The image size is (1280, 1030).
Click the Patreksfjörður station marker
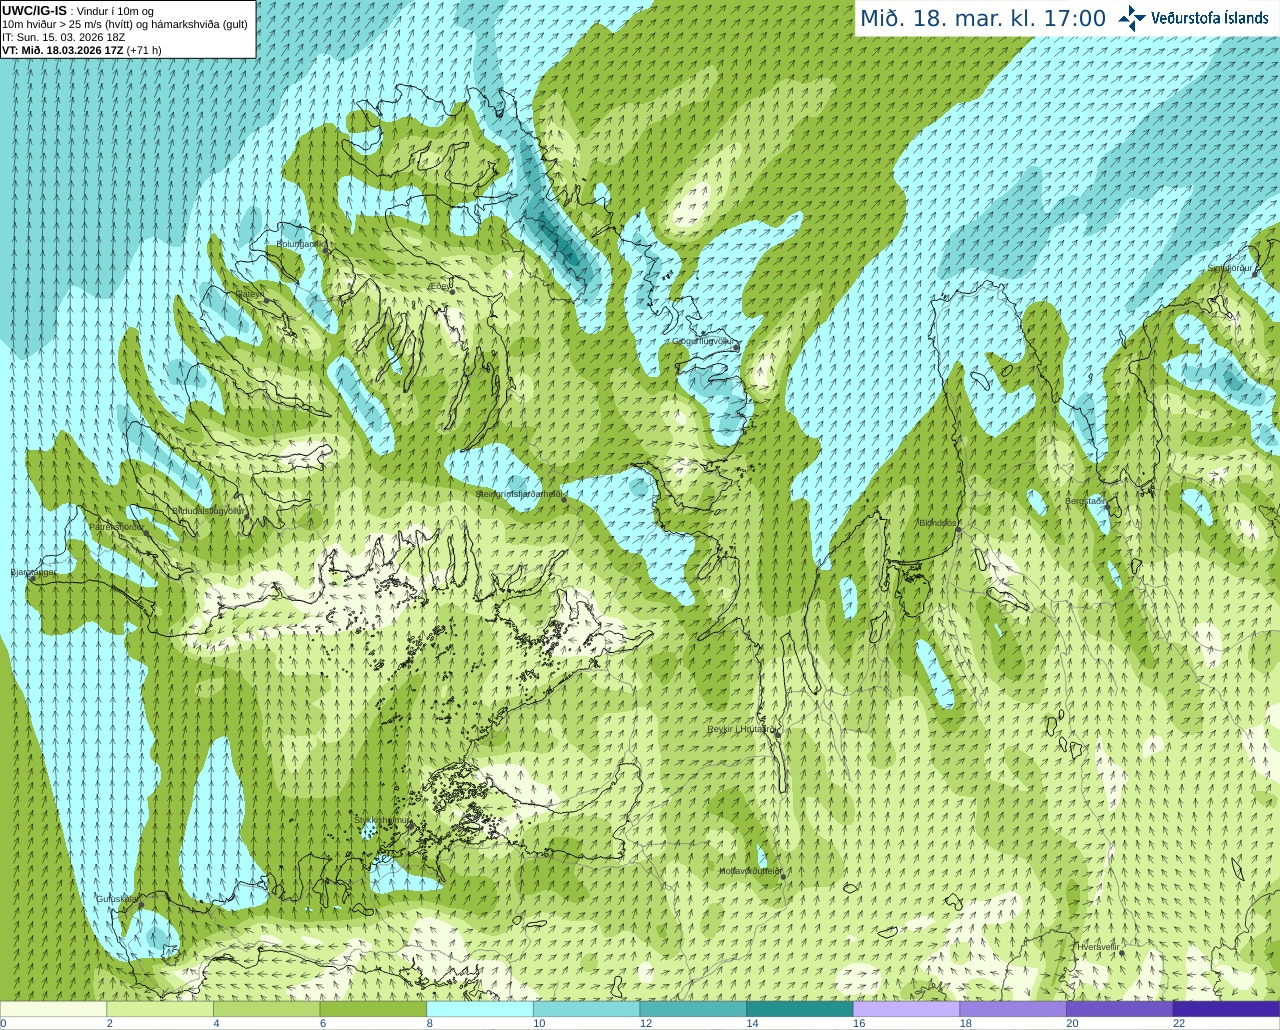[x=146, y=532]
